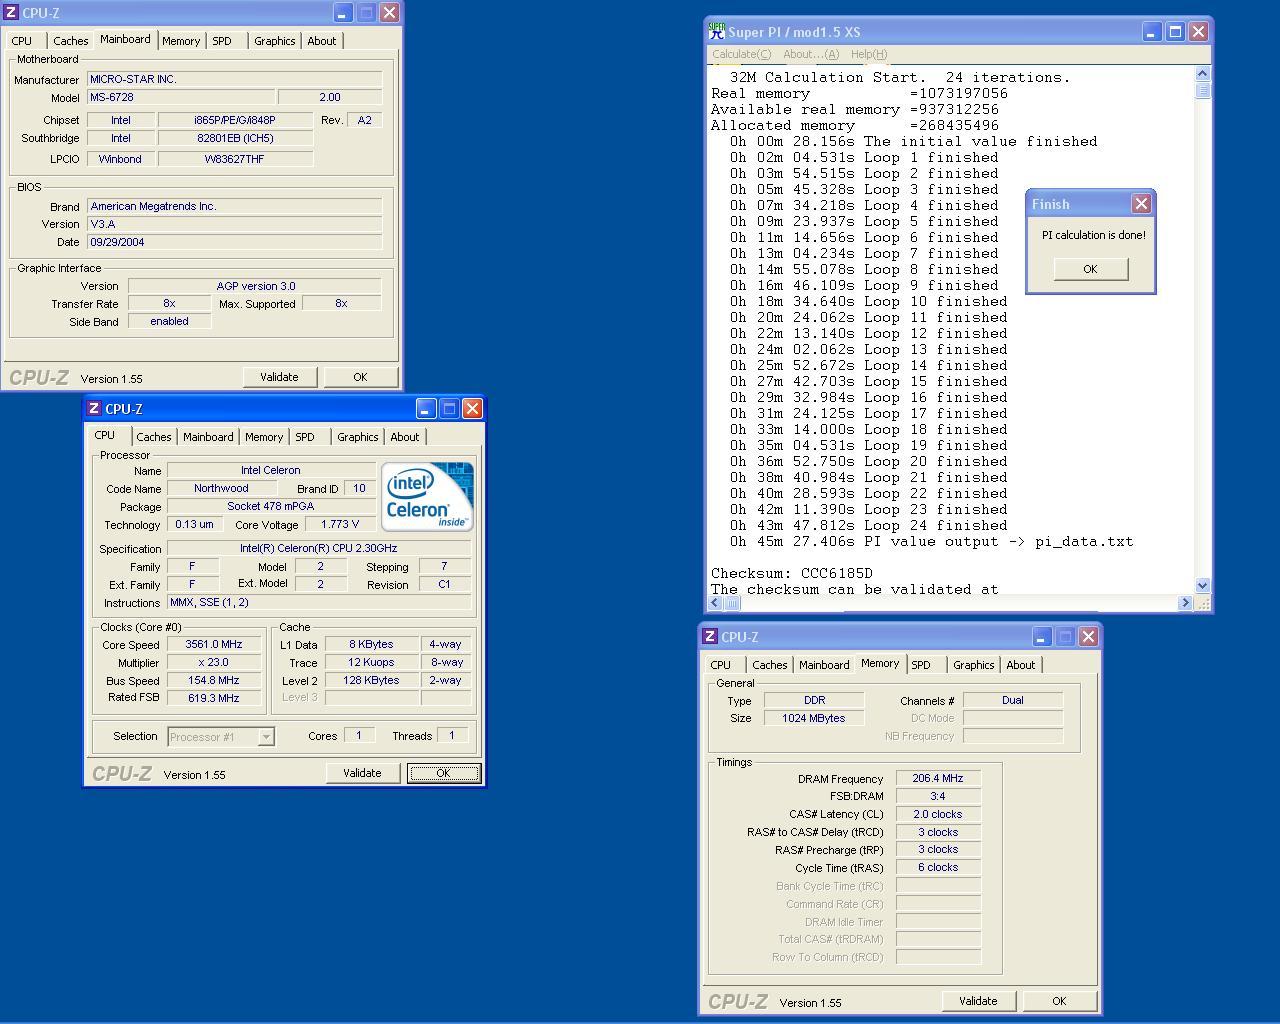Open Graphics tab in CPU window
Image resolution: width=1280 pixels, height=1024 pixels.
[x=357, y=437]
